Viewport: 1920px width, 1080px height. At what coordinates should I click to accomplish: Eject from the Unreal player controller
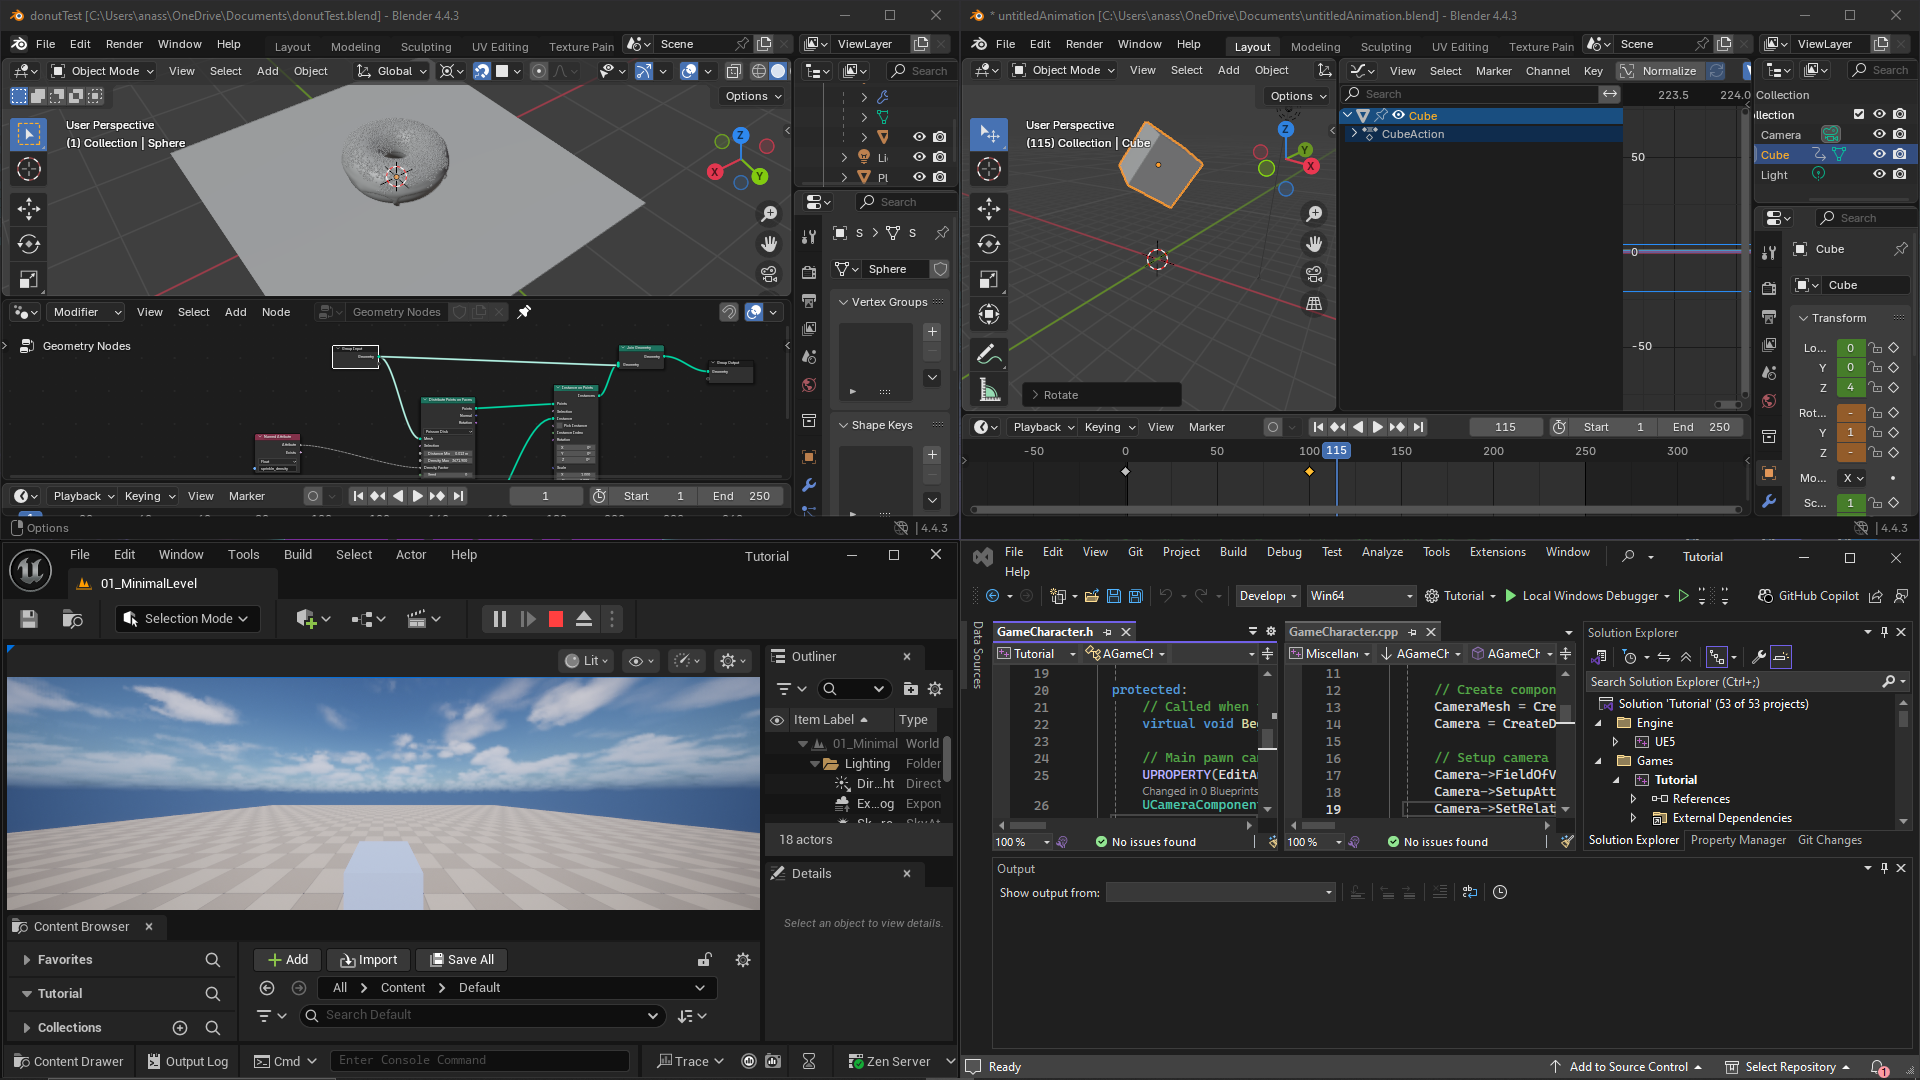pos(584,619)
